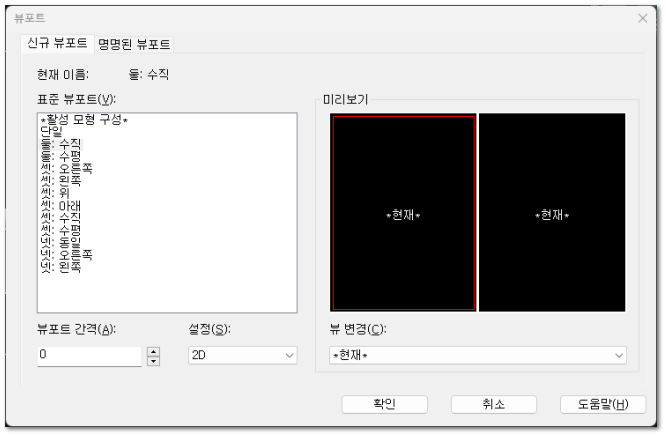Open help via 도움말(H) button
The height and width of the screenshot is (436, 666).
click(603, 404)
